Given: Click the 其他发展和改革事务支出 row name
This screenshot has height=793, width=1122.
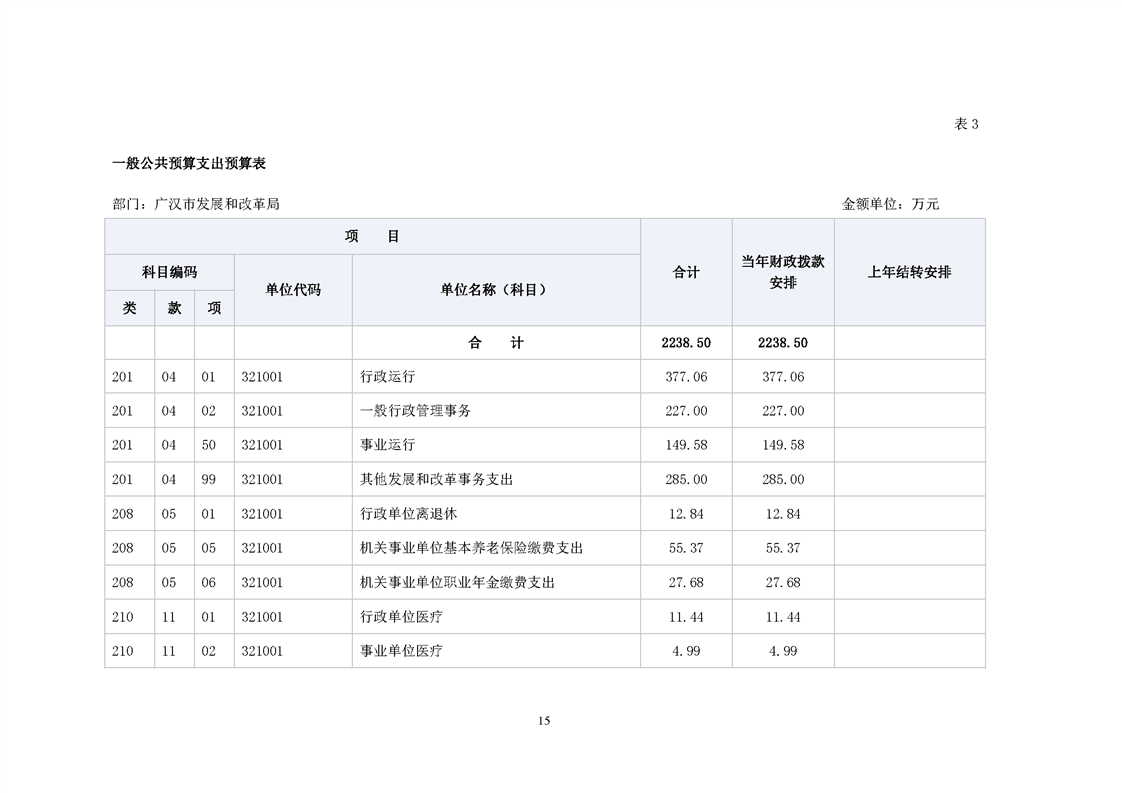Looking at the screenshot, I should (436, 479).
